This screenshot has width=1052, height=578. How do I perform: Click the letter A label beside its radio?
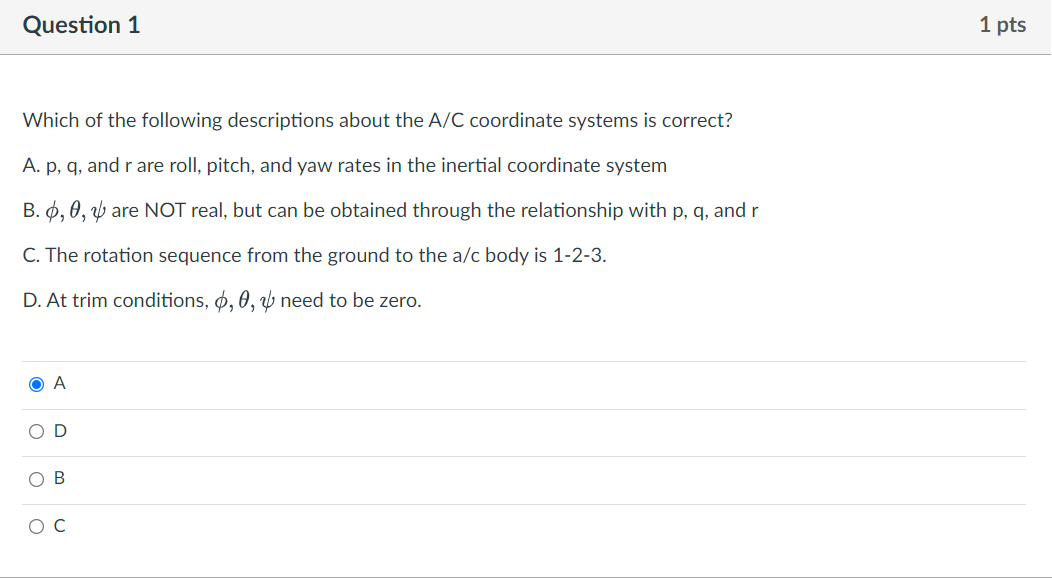(59, 382)
